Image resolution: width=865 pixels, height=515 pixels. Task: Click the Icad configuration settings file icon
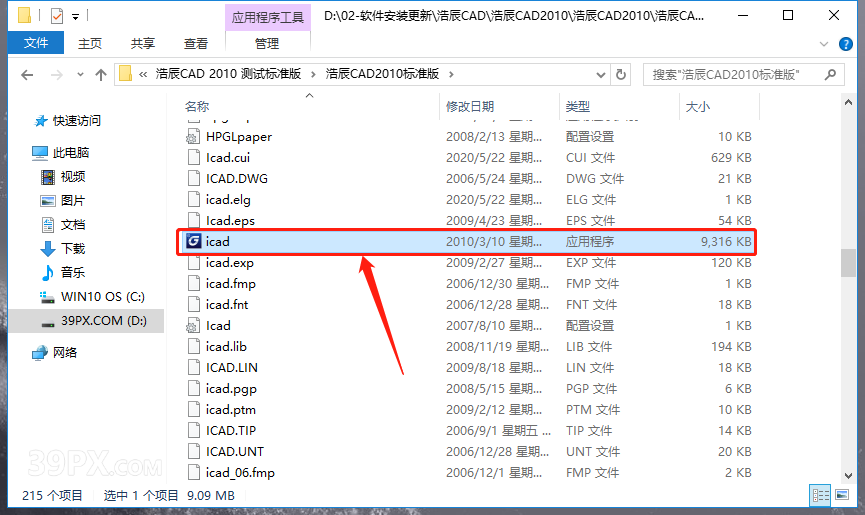[x=193, y=326]
